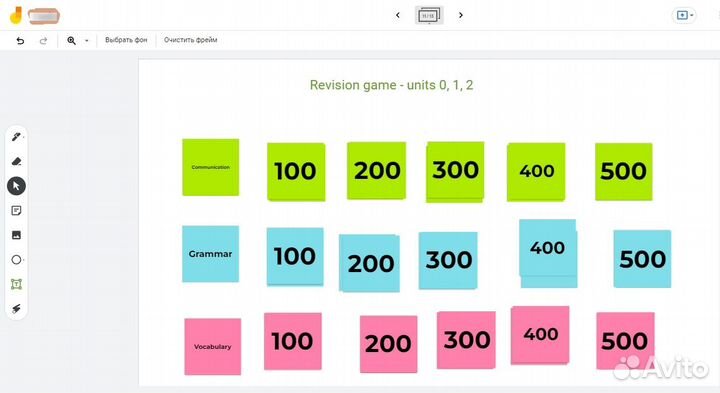Insert an image from the toolbar
The height and width of the screenshot is (393, 720).
point(16,235)
